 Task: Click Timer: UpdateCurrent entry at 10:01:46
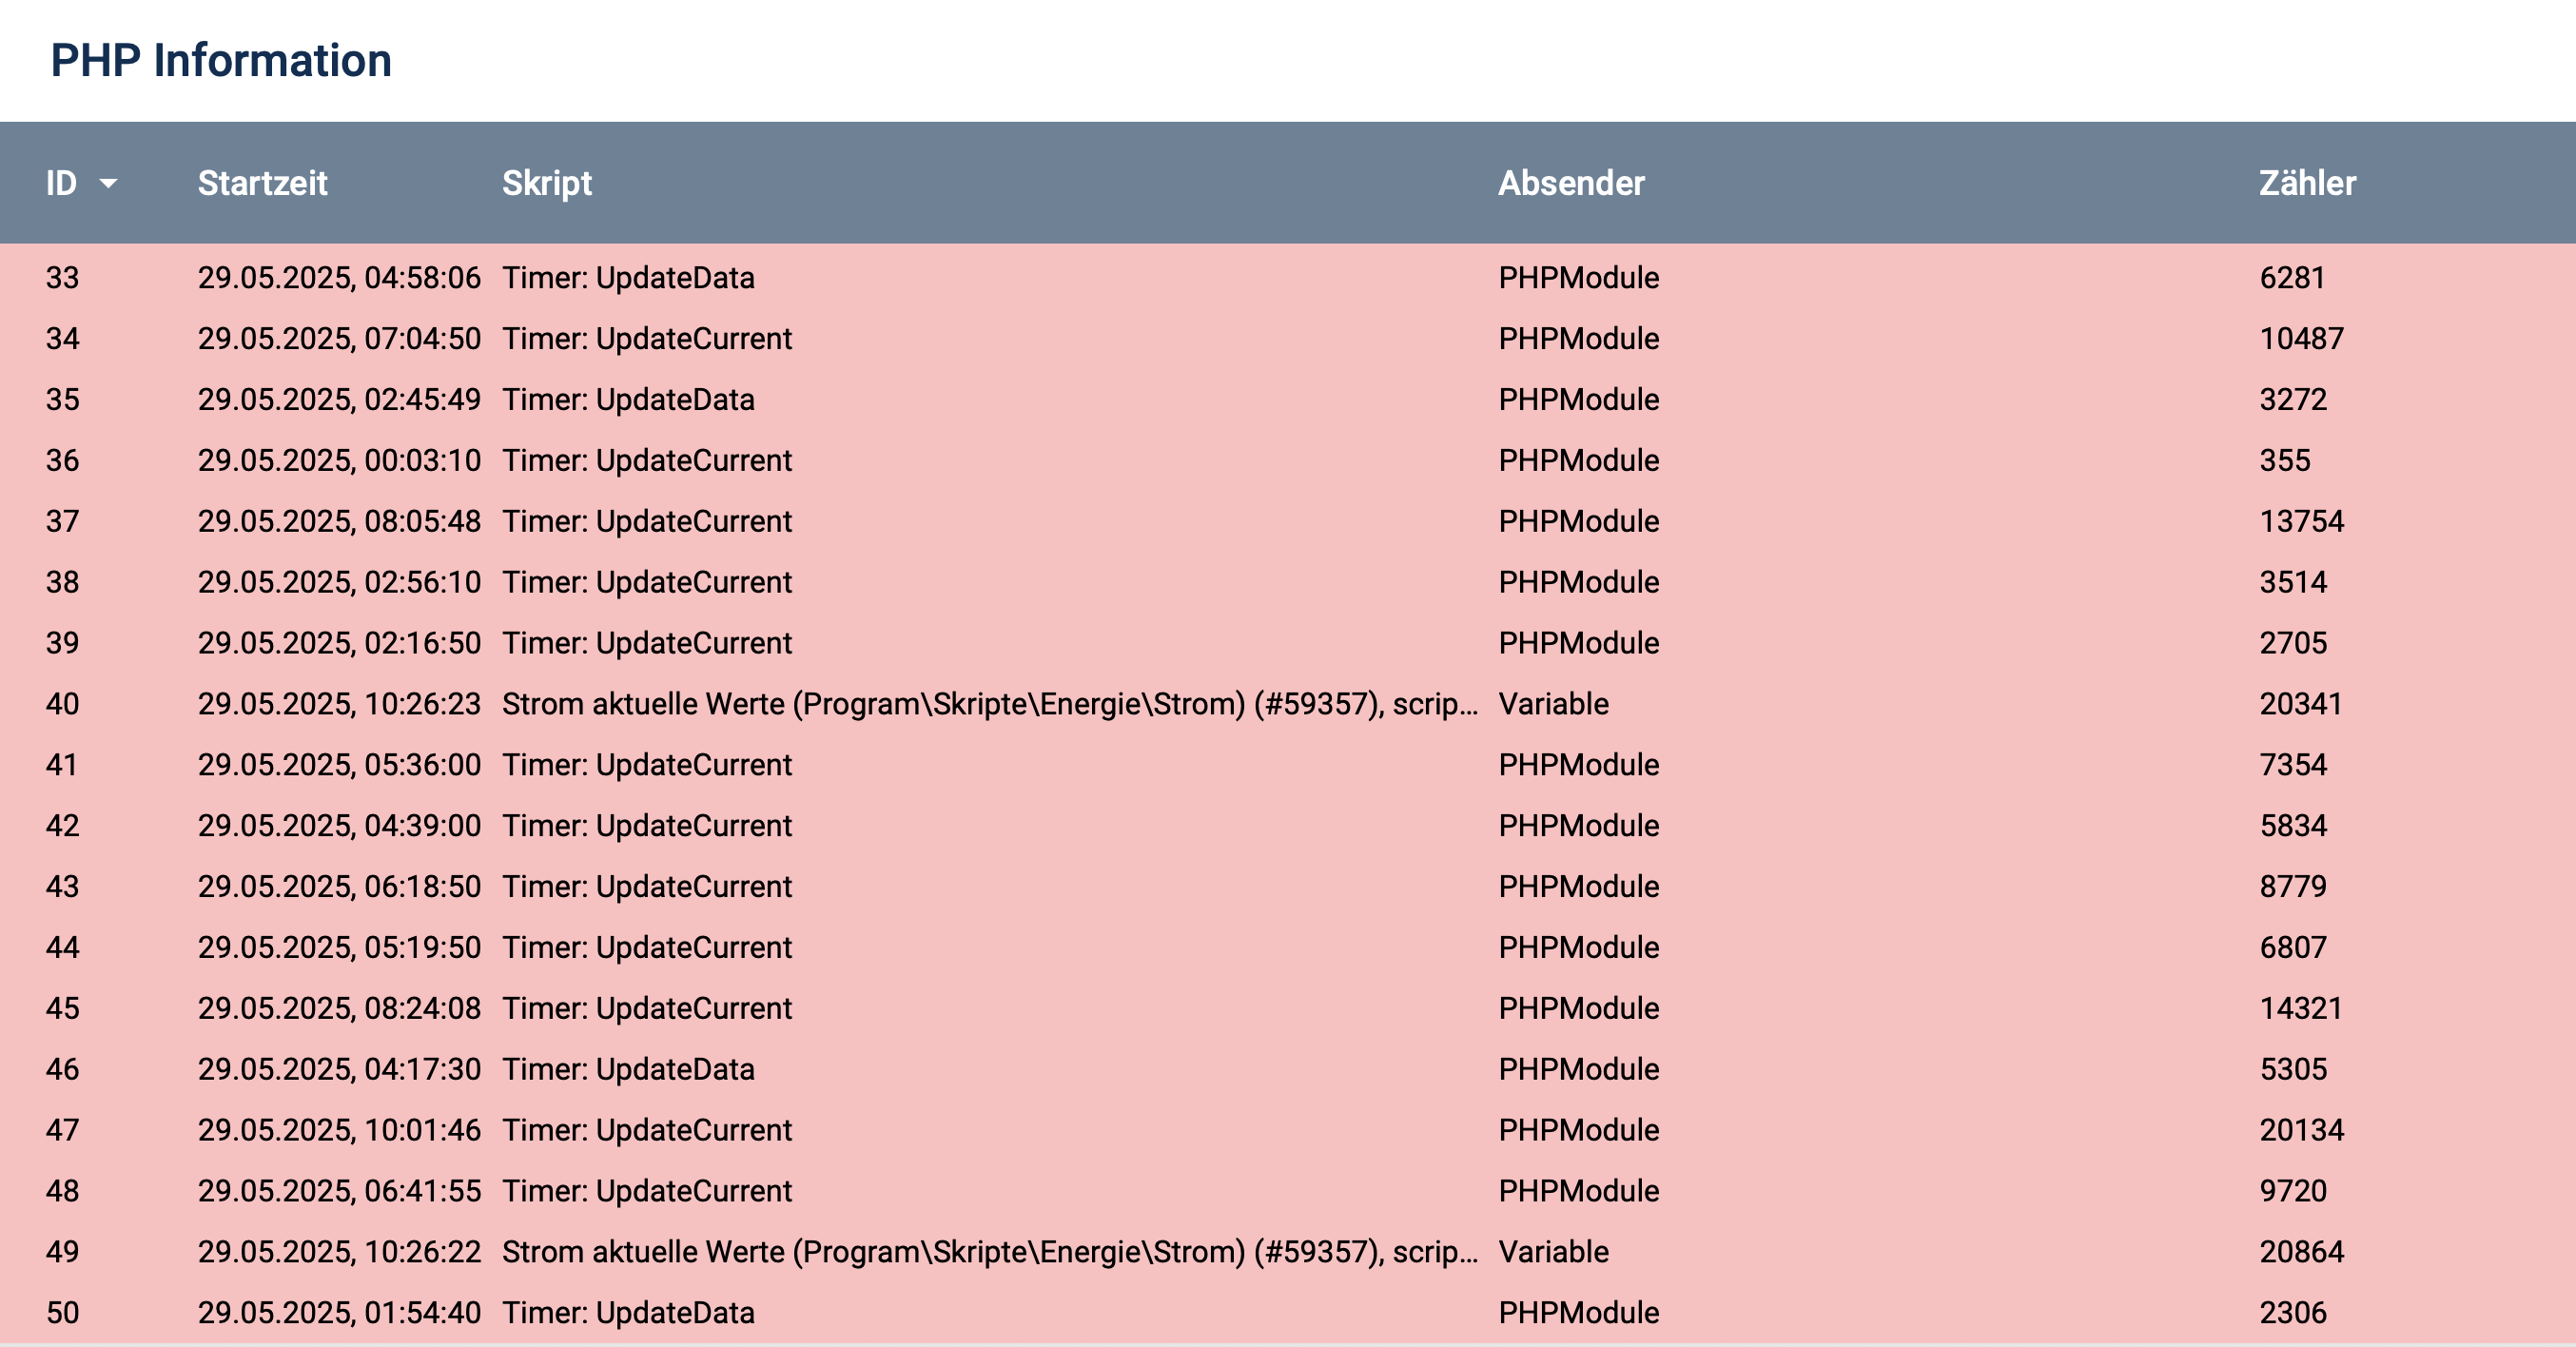[647, 1130]
